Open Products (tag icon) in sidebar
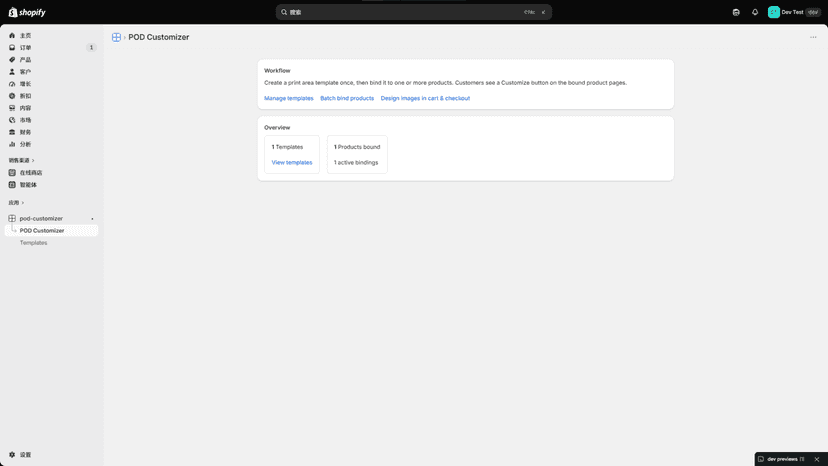The width and height of the screenshot is (828, 466). (51, 60)
